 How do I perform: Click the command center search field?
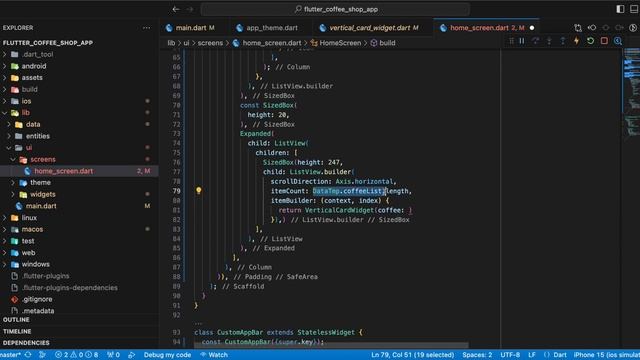pos(336,9)
